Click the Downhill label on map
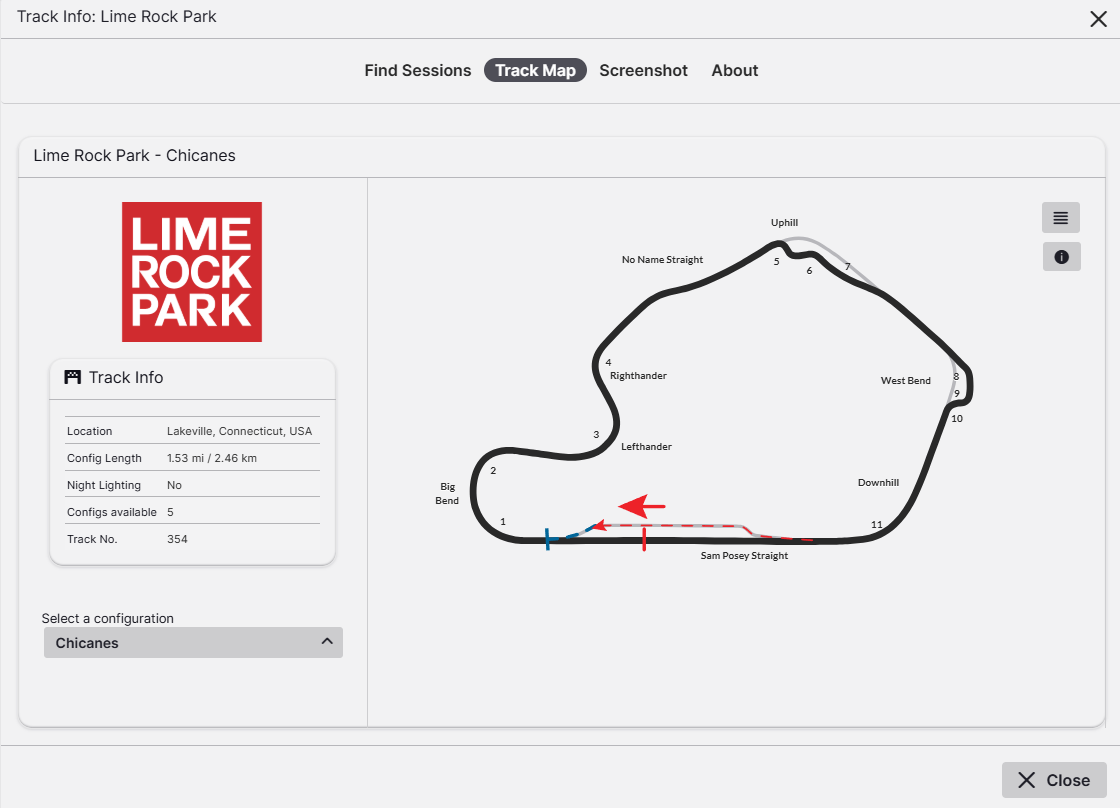 (879, 483)
